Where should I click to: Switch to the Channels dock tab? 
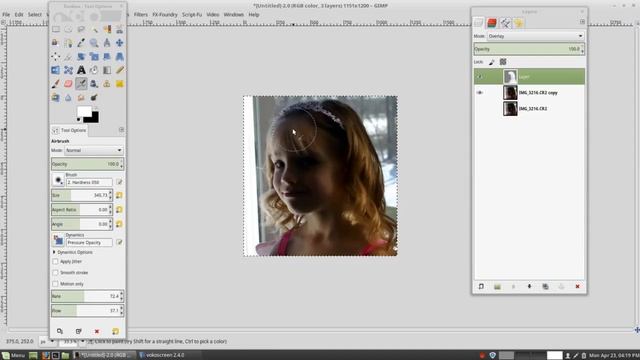tap(492, 23)
